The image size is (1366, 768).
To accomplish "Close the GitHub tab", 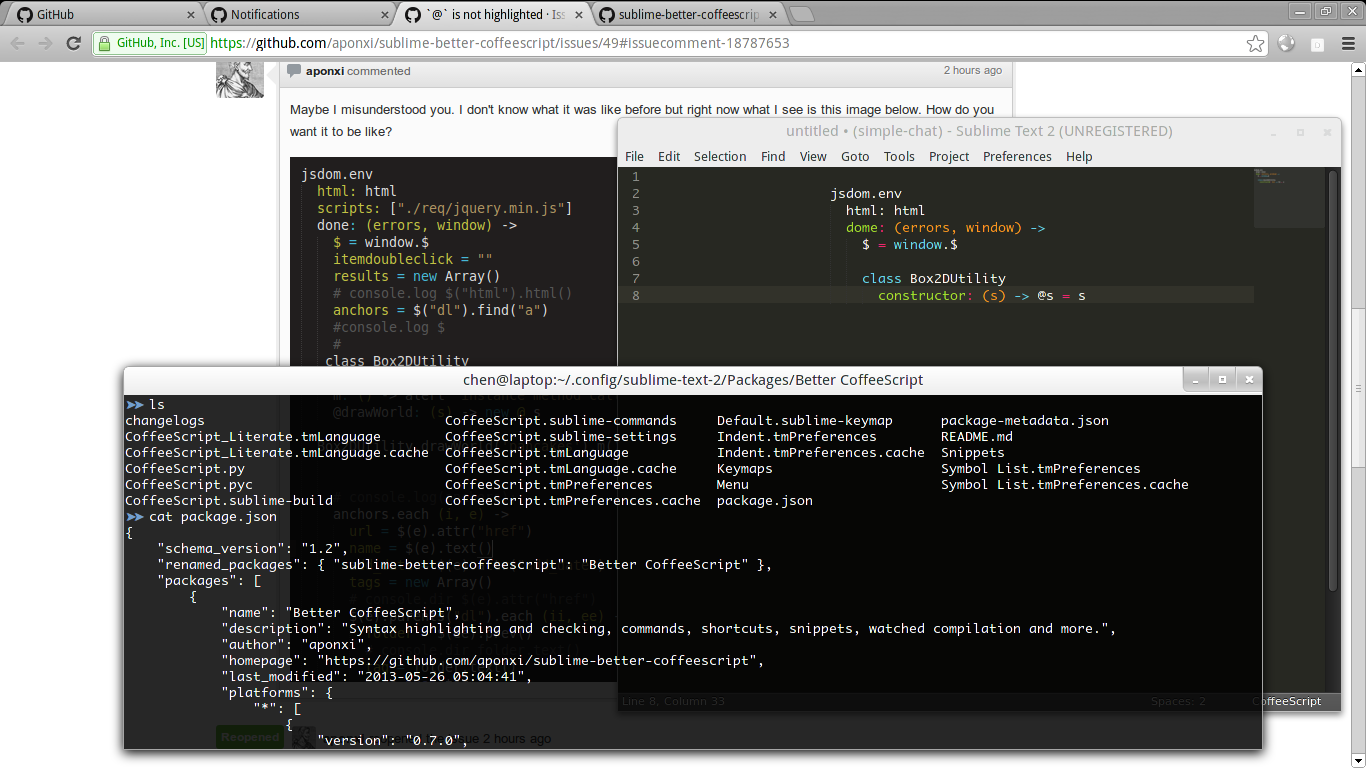I will tap(191, 15).
